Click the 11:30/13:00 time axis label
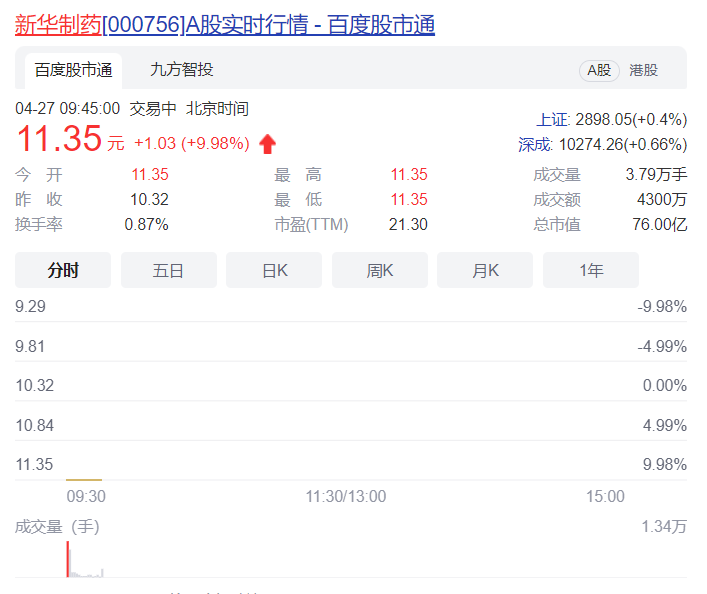The height and width of the screenshot is (594, 707). 346,497
